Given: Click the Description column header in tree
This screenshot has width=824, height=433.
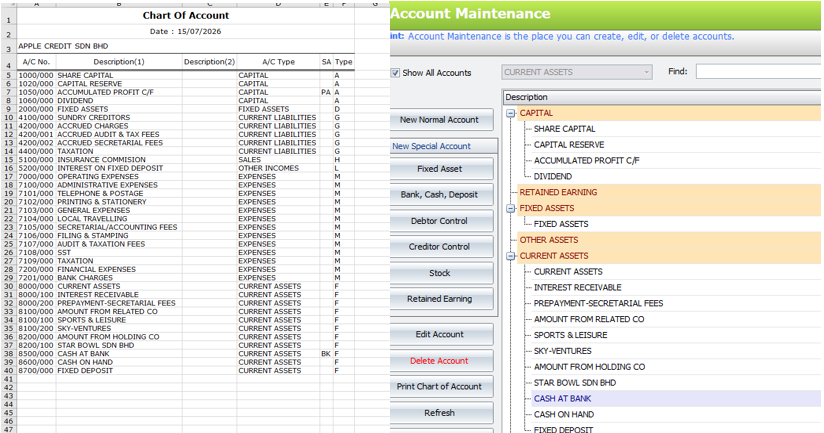Looking at the screenshot, I should (x=662, y=97).
